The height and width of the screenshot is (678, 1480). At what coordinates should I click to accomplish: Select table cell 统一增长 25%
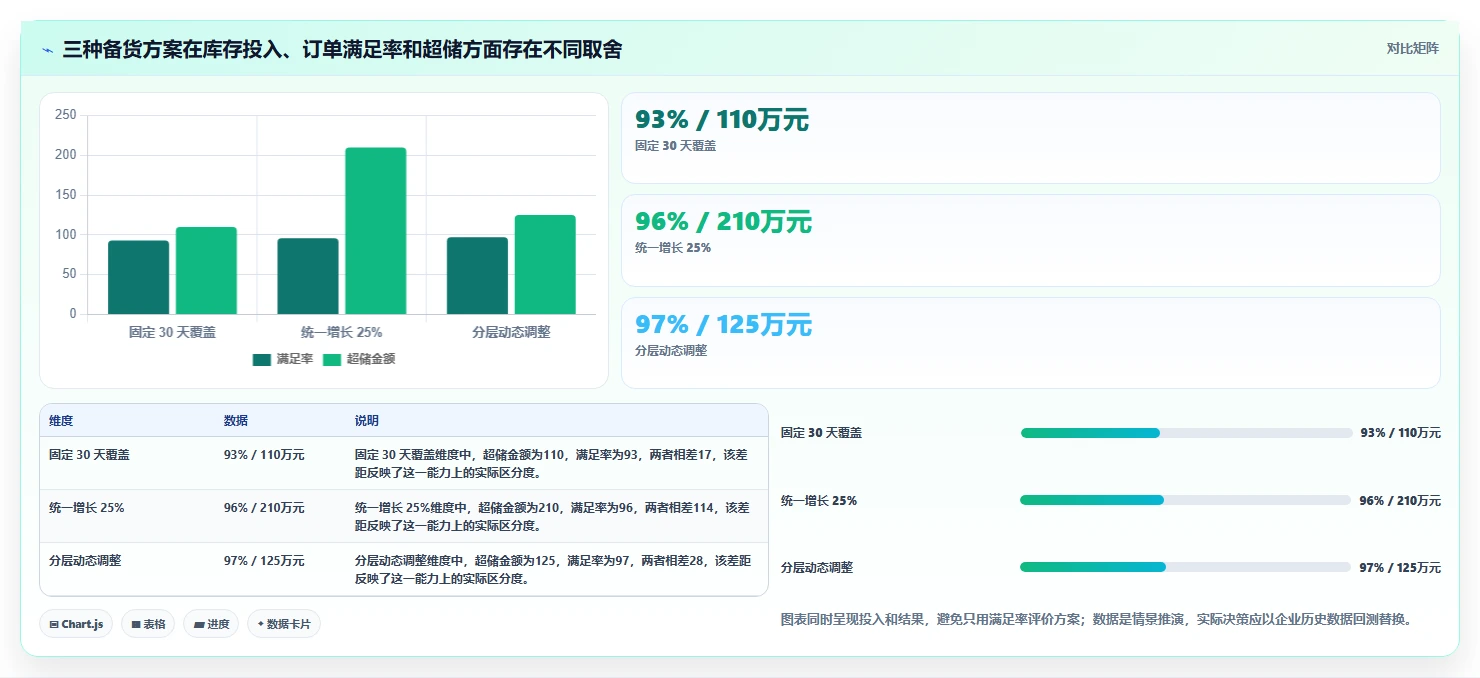(87, 507)
